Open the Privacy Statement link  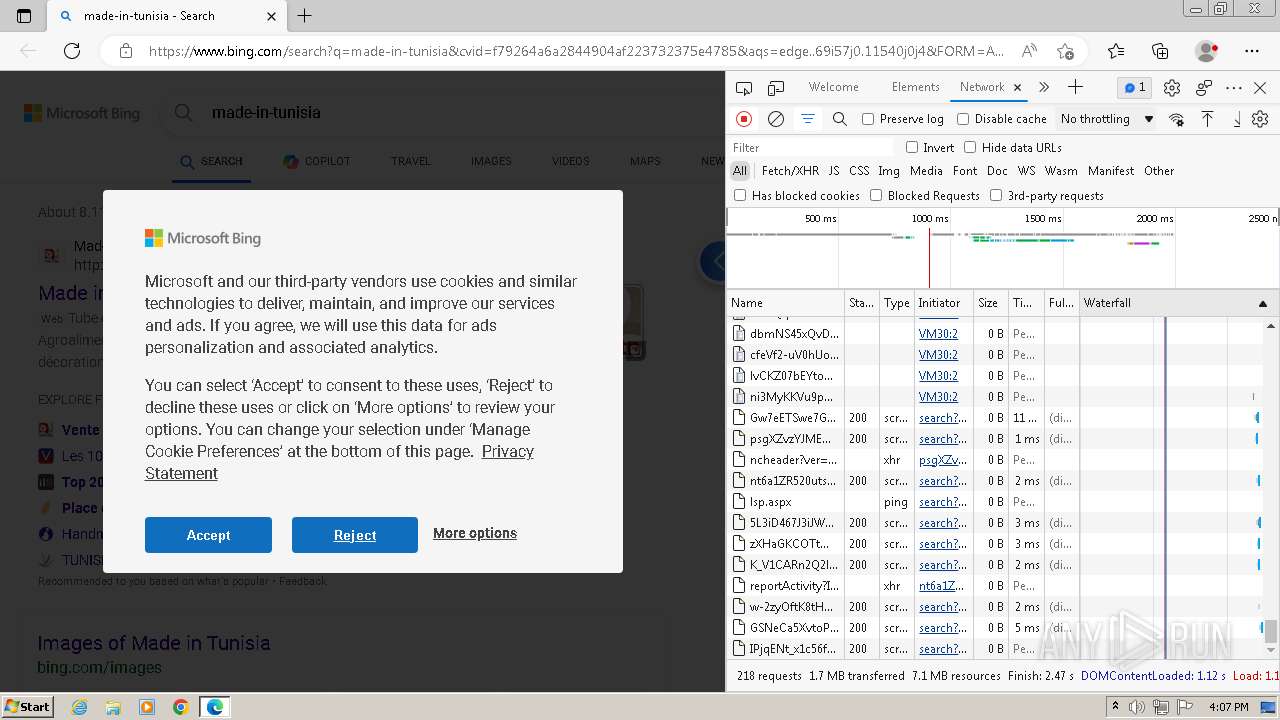point(340,462)
